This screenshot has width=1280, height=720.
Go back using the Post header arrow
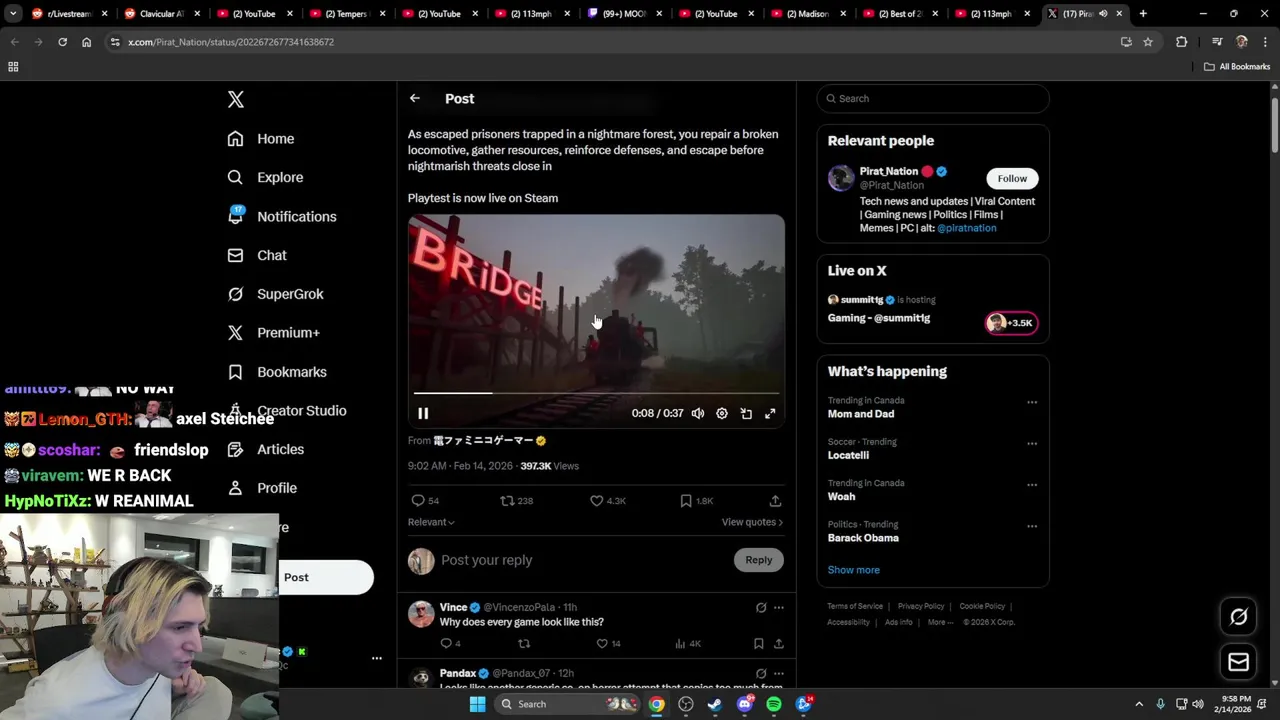point(414,98)
